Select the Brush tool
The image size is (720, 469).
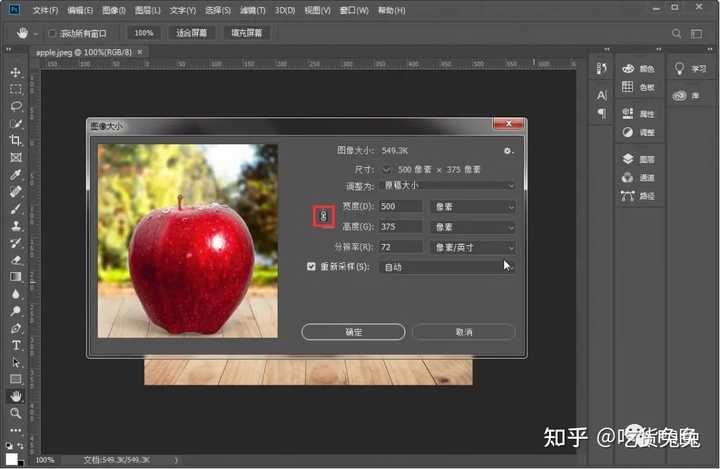coord(16,209)
